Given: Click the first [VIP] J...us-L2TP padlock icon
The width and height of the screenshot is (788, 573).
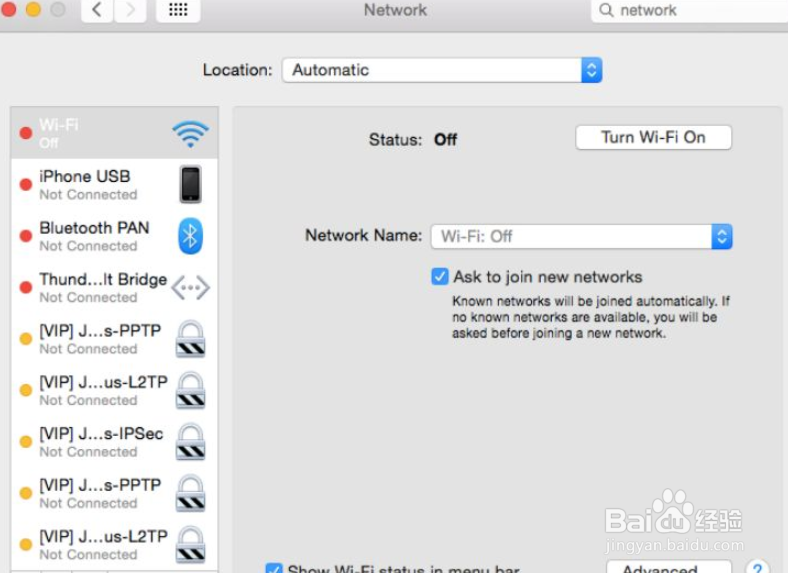Looking at the screenshot, I should click(x=190, y=390).
